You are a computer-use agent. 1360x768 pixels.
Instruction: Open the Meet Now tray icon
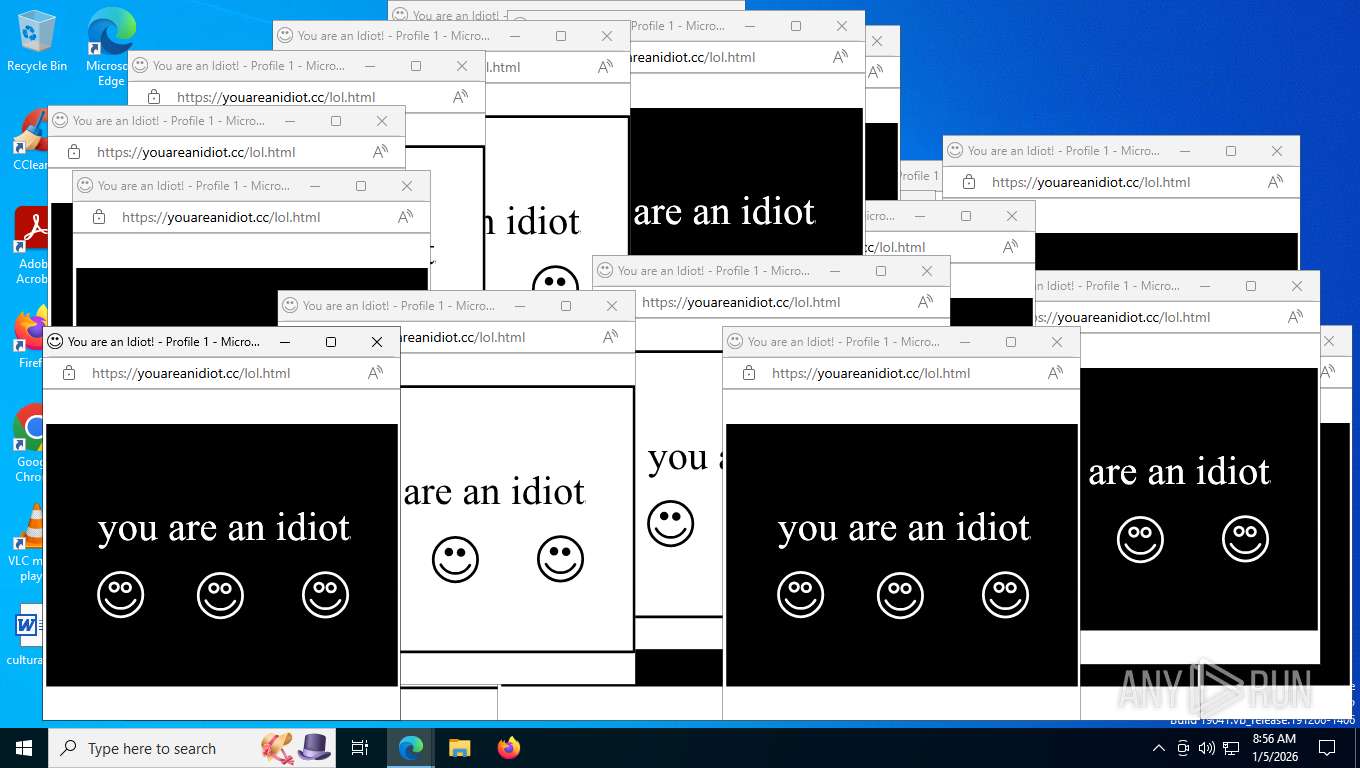coord(1183,748)
